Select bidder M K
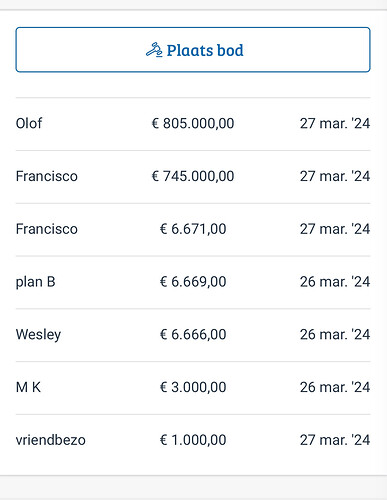This screenshot has height=500, width=387. point(28,387)
